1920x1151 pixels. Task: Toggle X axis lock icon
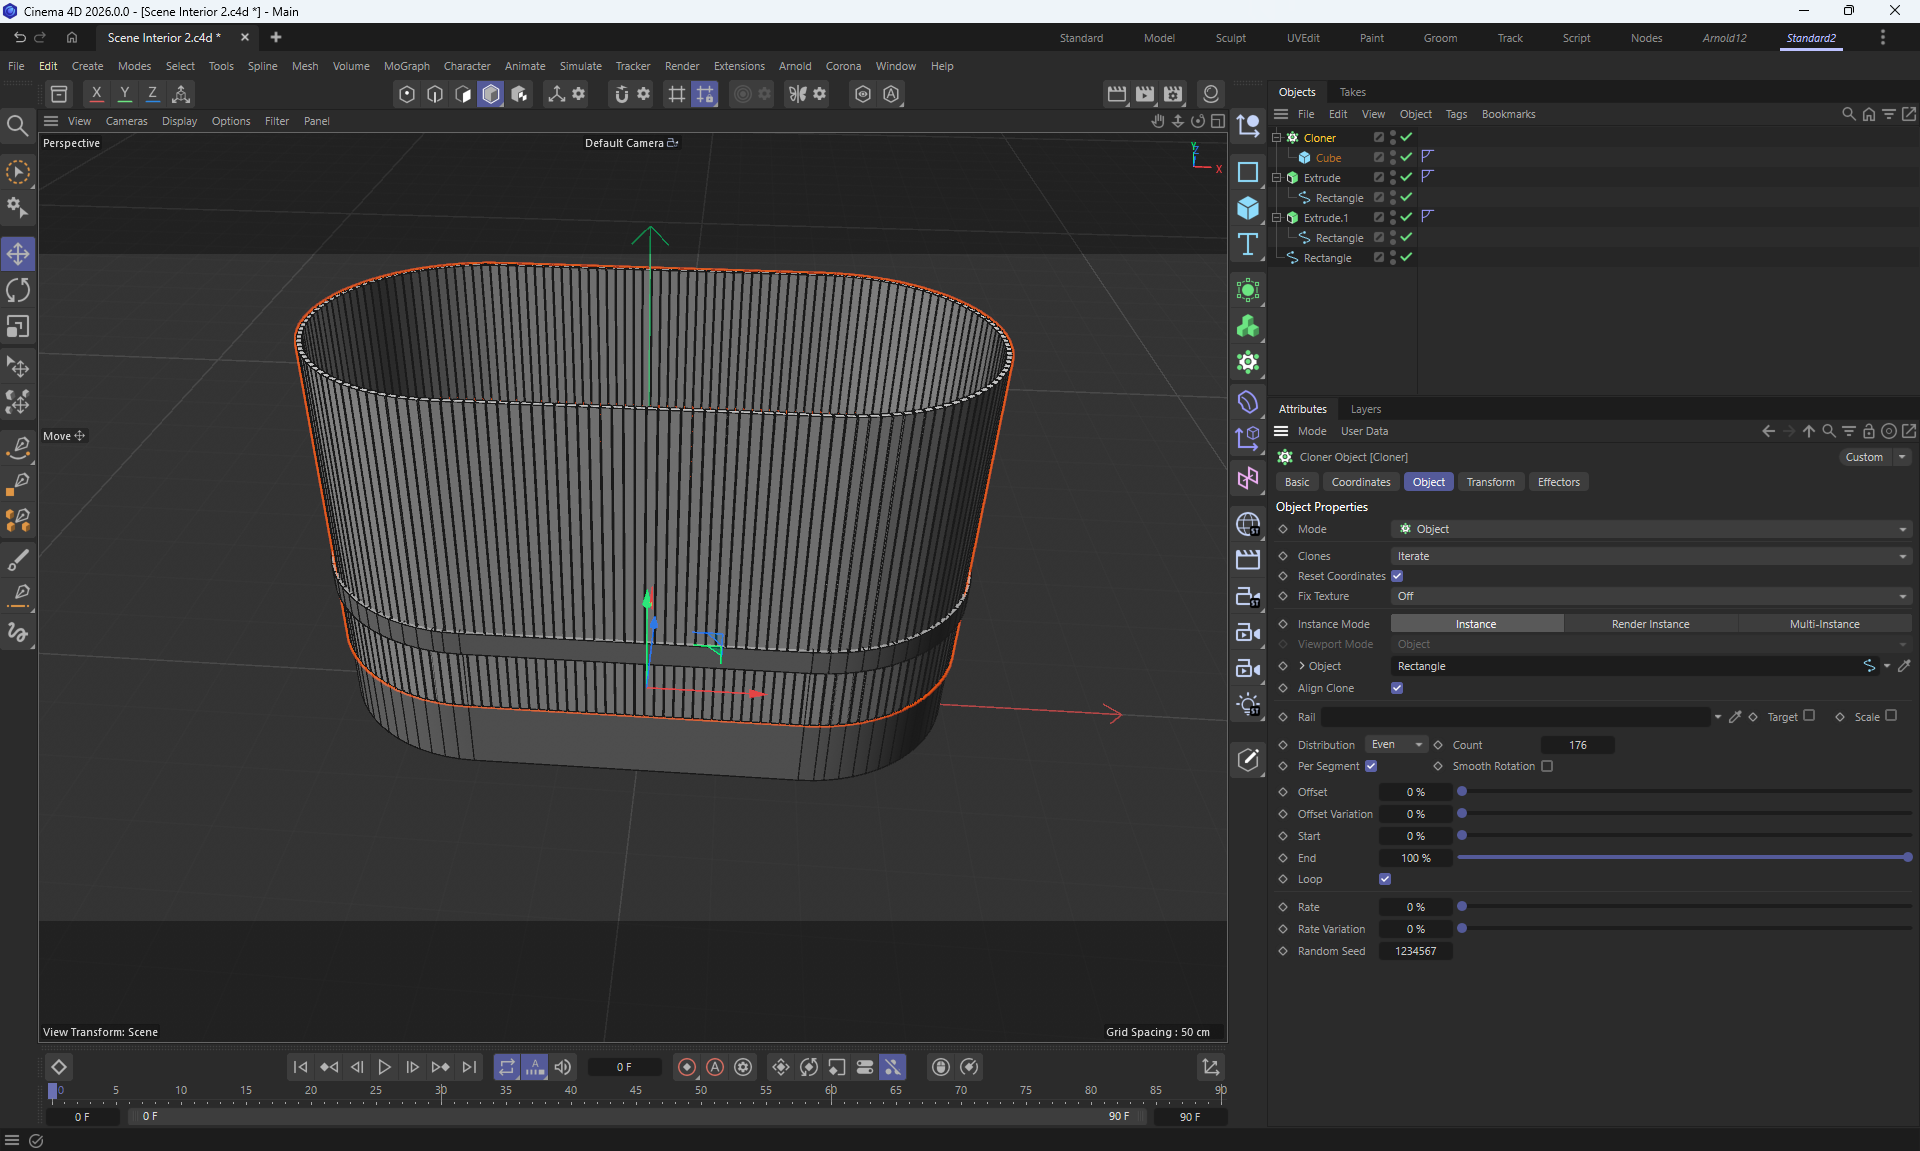(96, 94)
